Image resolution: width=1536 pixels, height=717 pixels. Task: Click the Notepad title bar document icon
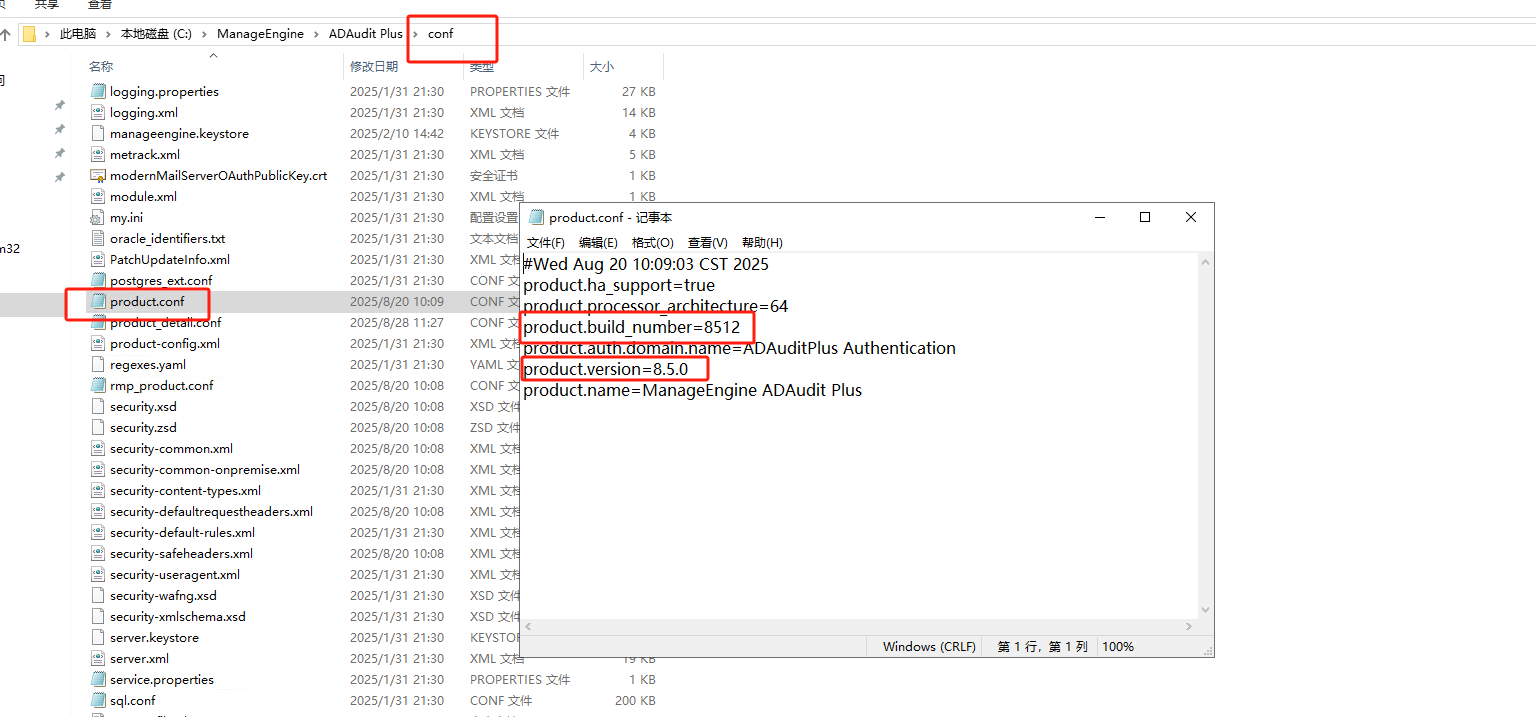click(x=536, y=217)
